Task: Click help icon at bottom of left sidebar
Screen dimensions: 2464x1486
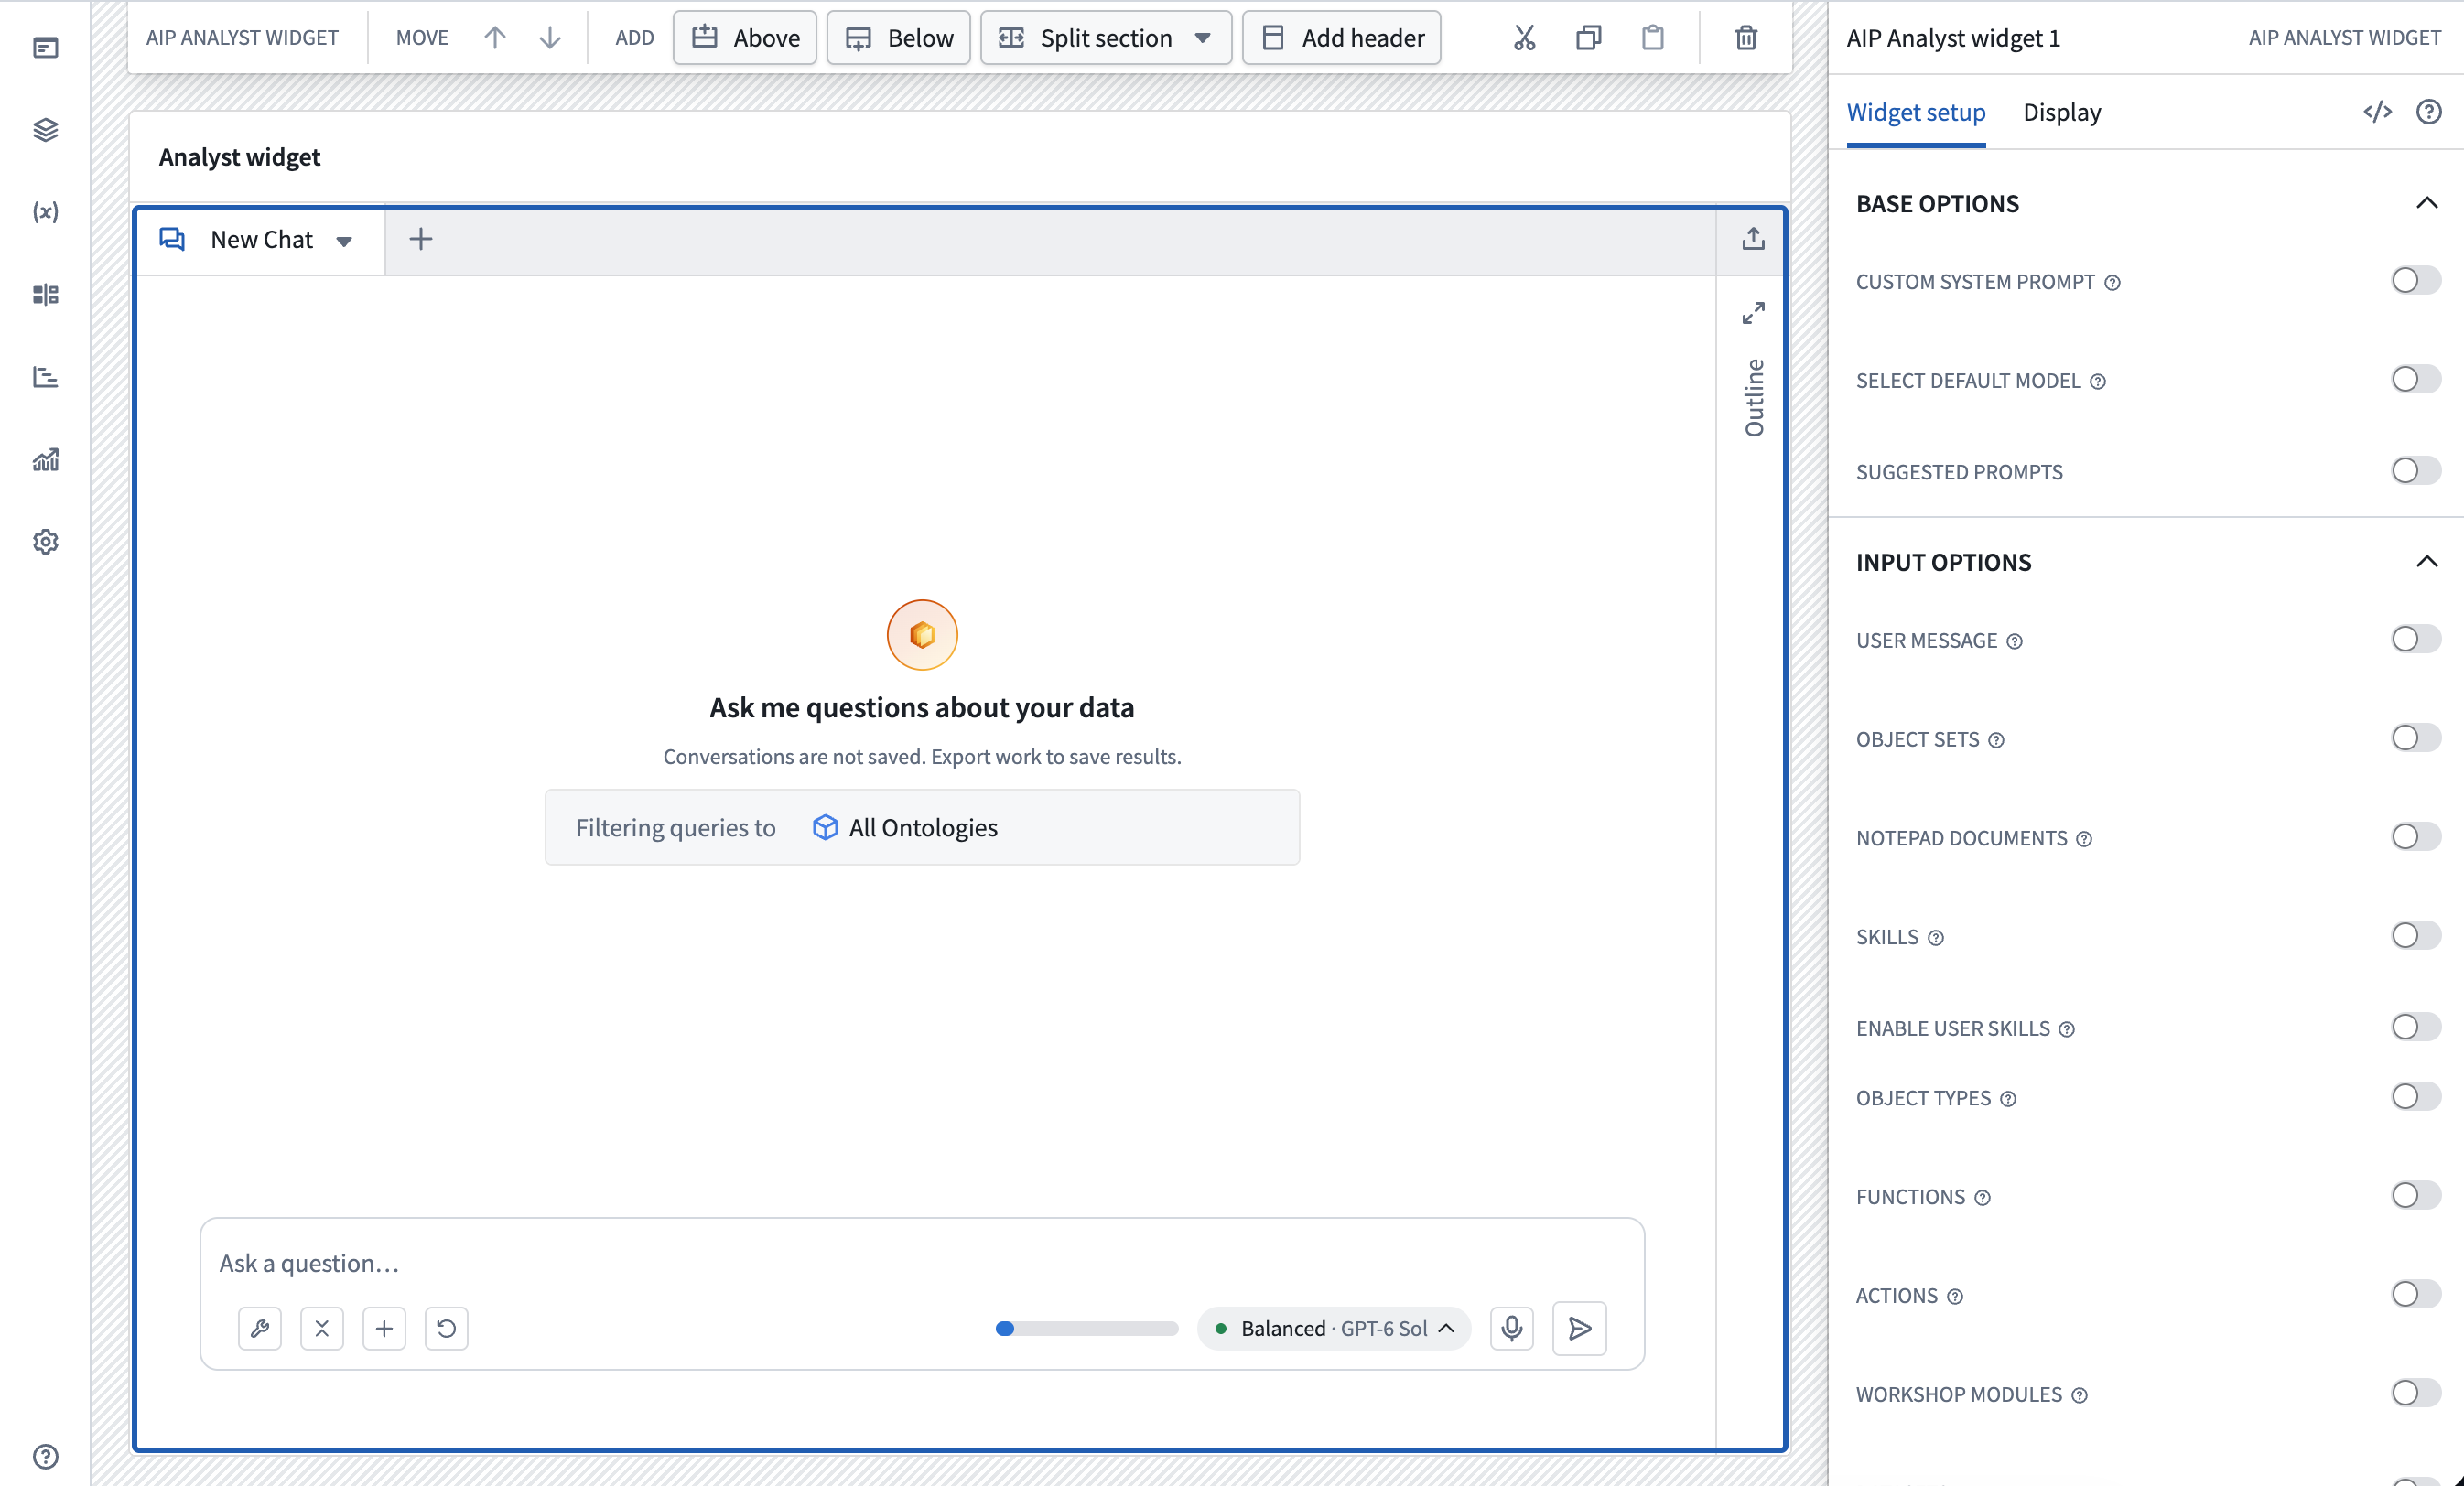Action: pyautogui.click(x=46, y=1456)
